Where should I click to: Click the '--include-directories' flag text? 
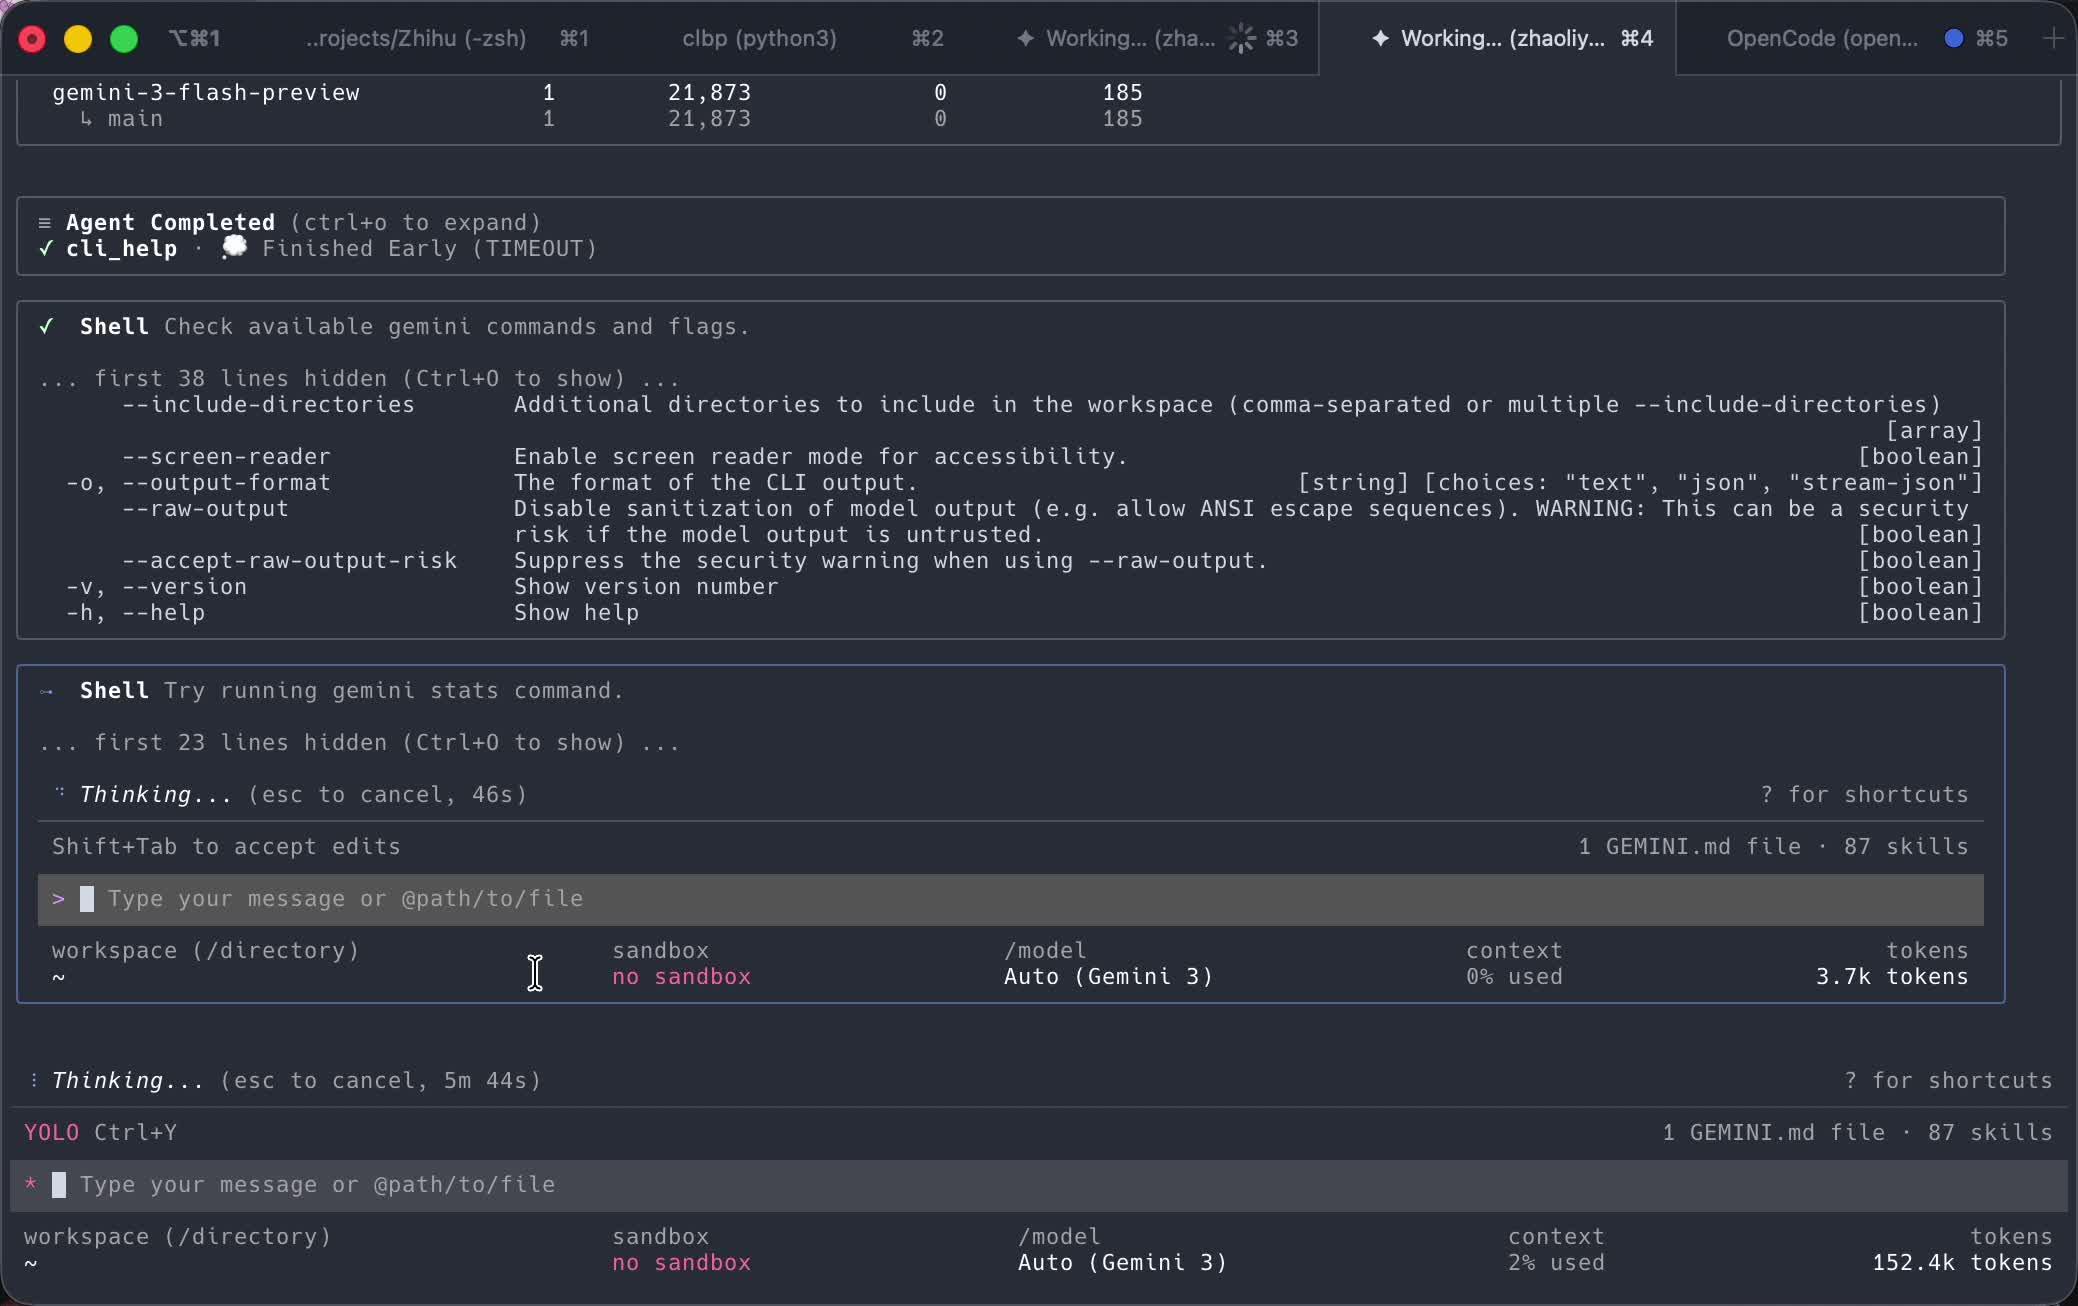point(268,404)
